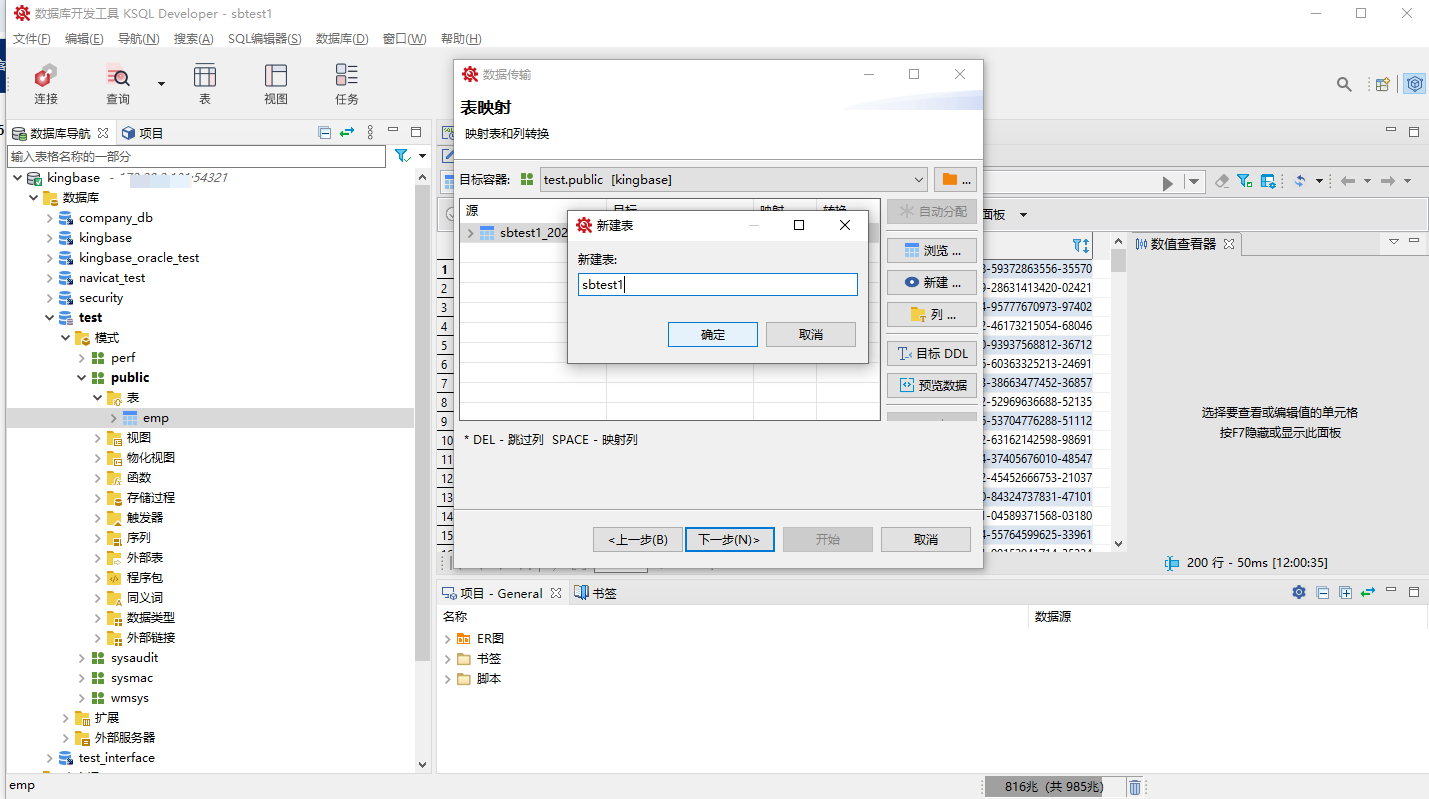Click the gear settings icon in project panel
The height and width of the screenshot is (799, 1429).
tap(1299, 592)
